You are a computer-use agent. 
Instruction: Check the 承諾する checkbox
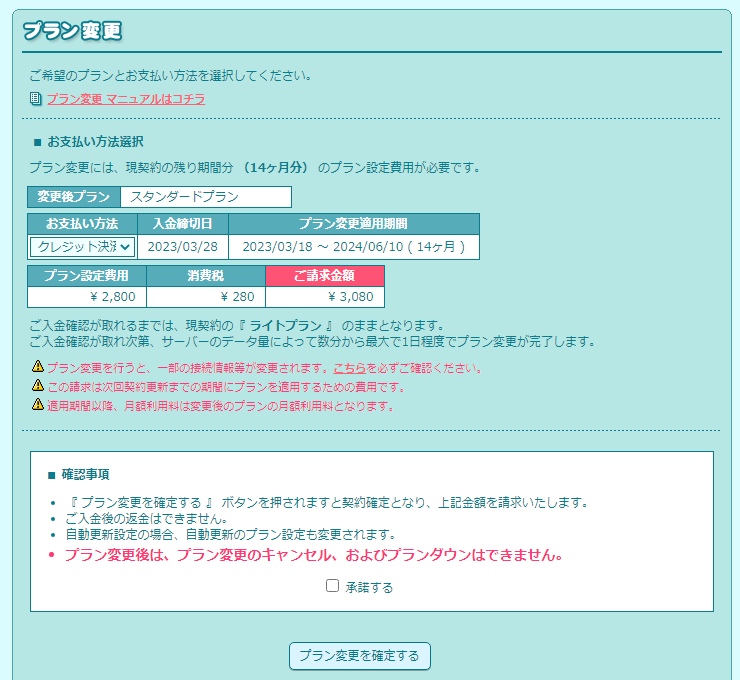(x=333, y=586)
